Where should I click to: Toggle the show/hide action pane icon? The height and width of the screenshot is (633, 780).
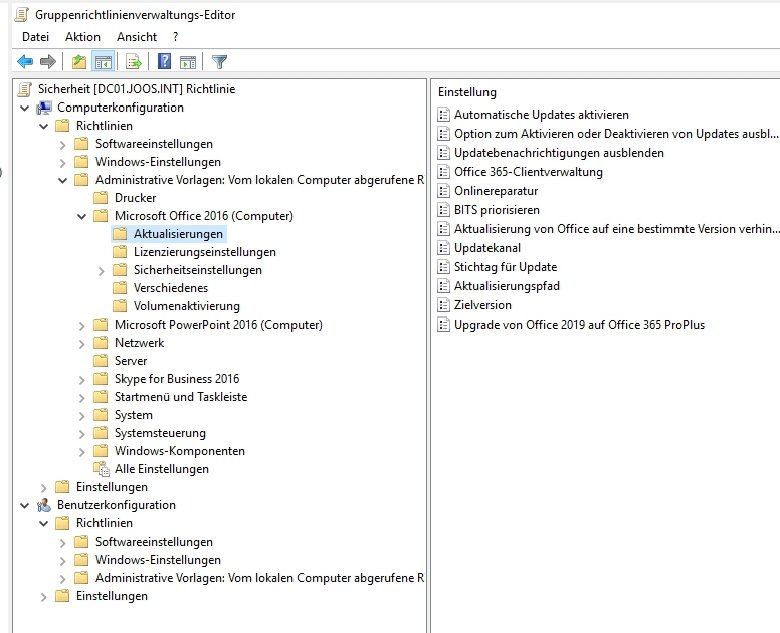(x=187, y=62)
